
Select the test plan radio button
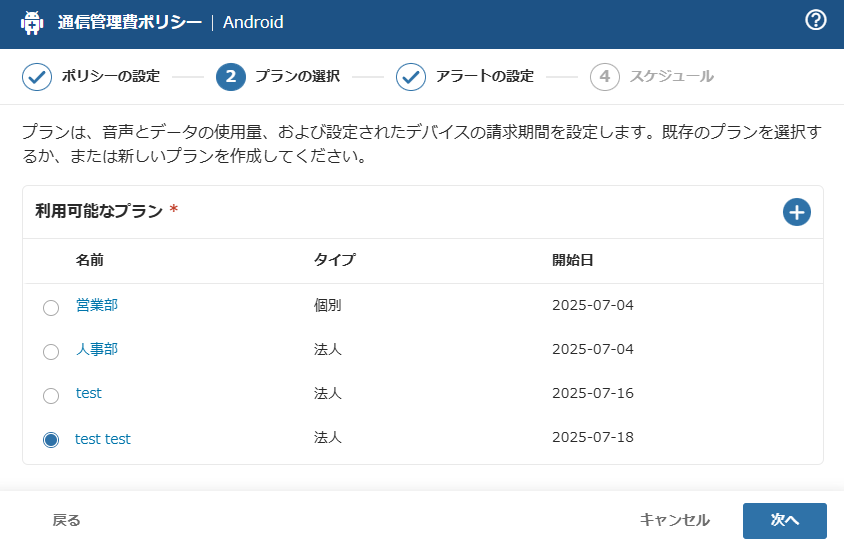(x=51, y=396)
